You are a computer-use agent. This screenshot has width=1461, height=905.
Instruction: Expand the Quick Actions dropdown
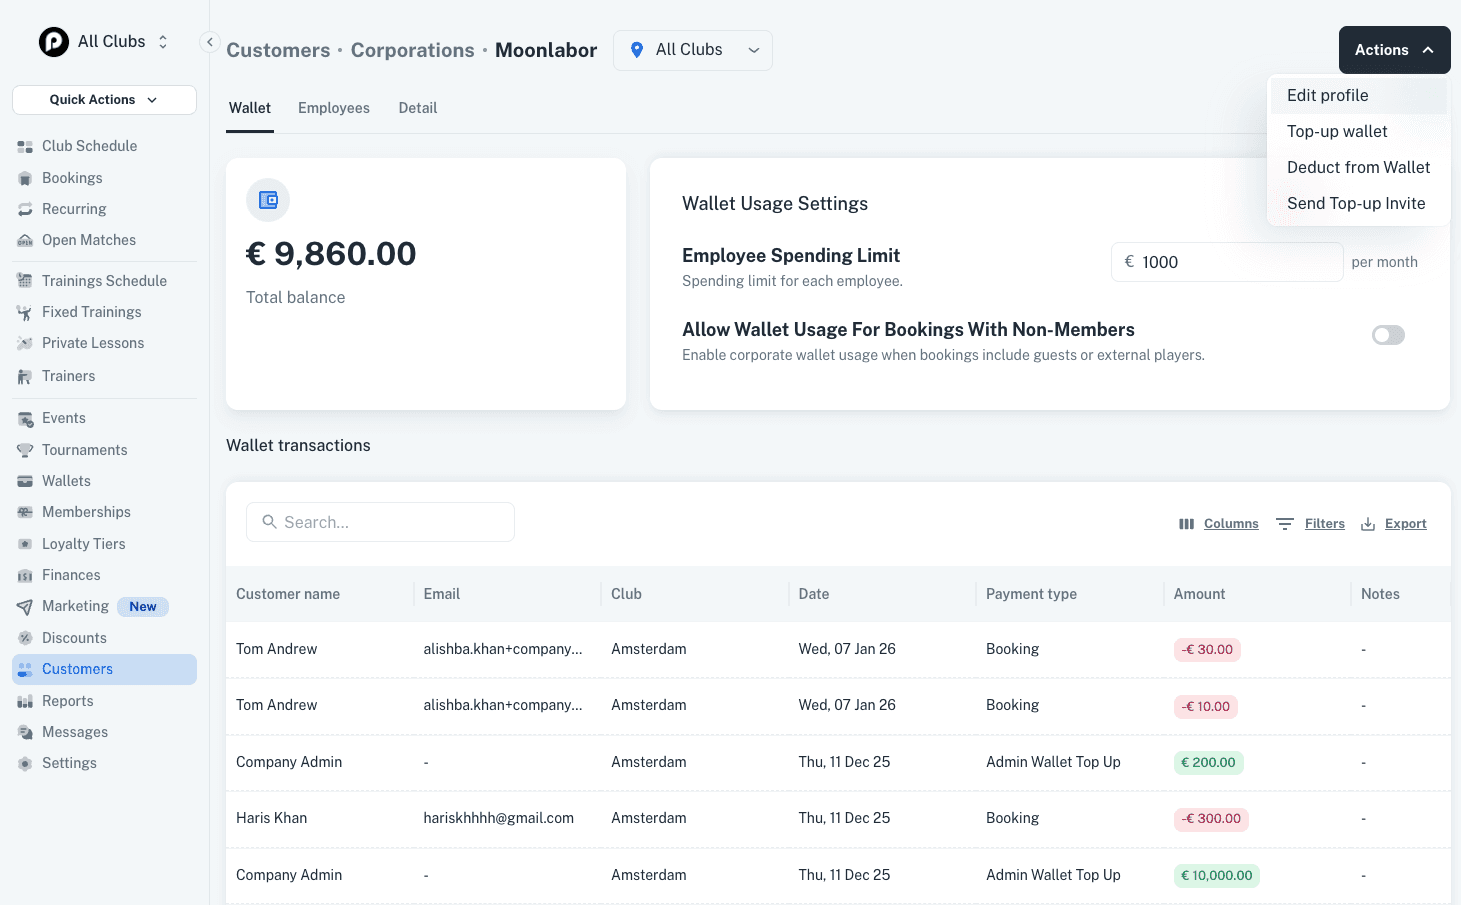pyautogui.click(x=104, y=100)
